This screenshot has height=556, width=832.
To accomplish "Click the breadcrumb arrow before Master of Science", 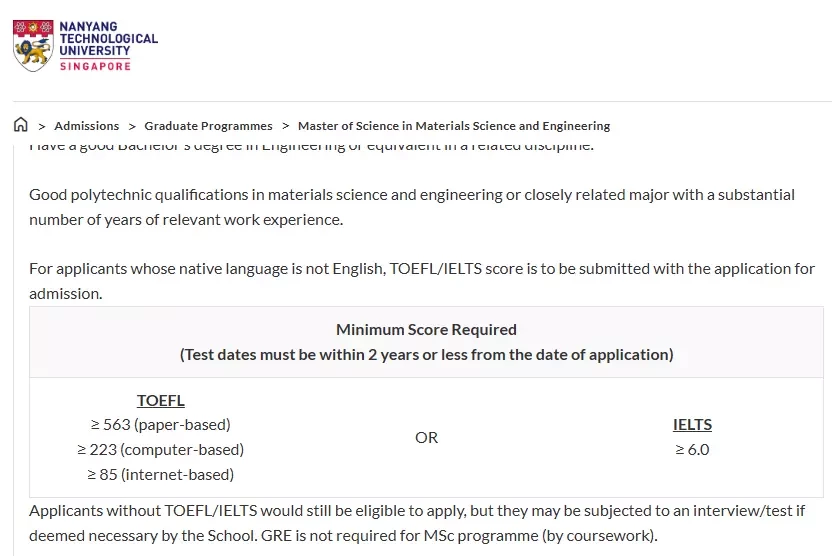I will 285,126.
